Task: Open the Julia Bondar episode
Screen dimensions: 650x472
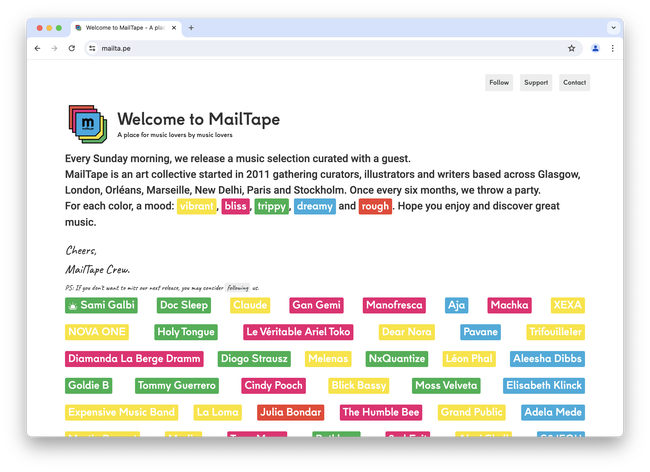Action: [x=291, y=413]
